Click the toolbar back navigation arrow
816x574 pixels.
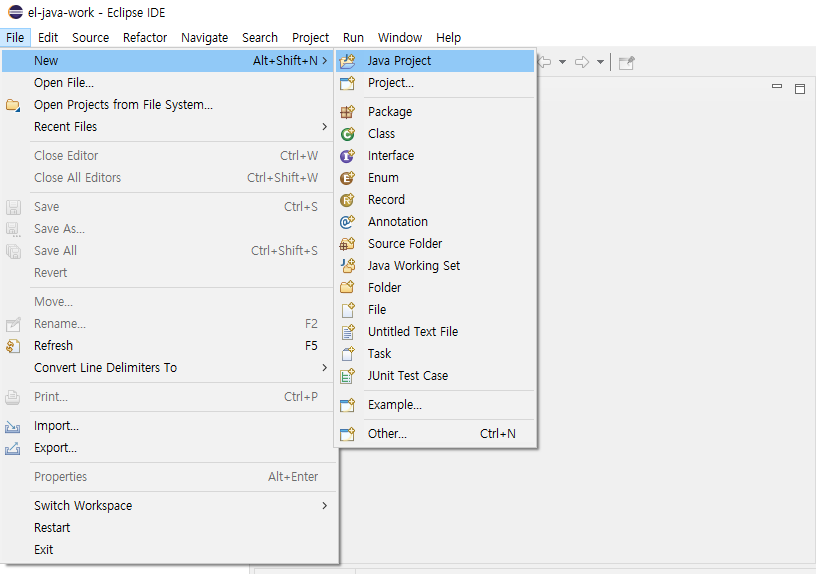point(544,62)
